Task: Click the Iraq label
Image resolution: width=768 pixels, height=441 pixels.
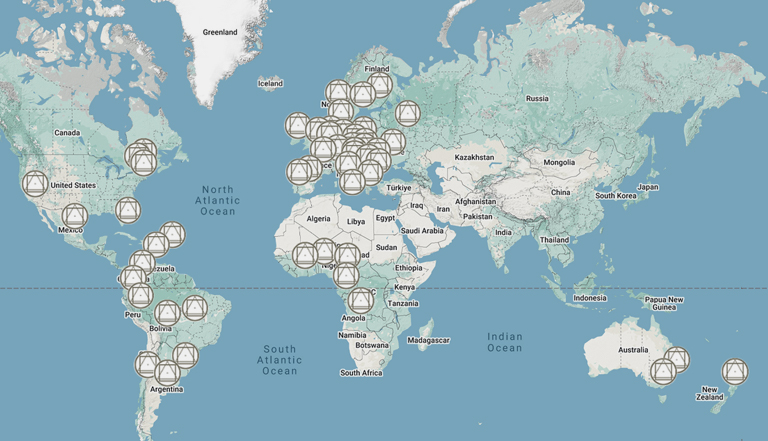Action: click(417, 205)
